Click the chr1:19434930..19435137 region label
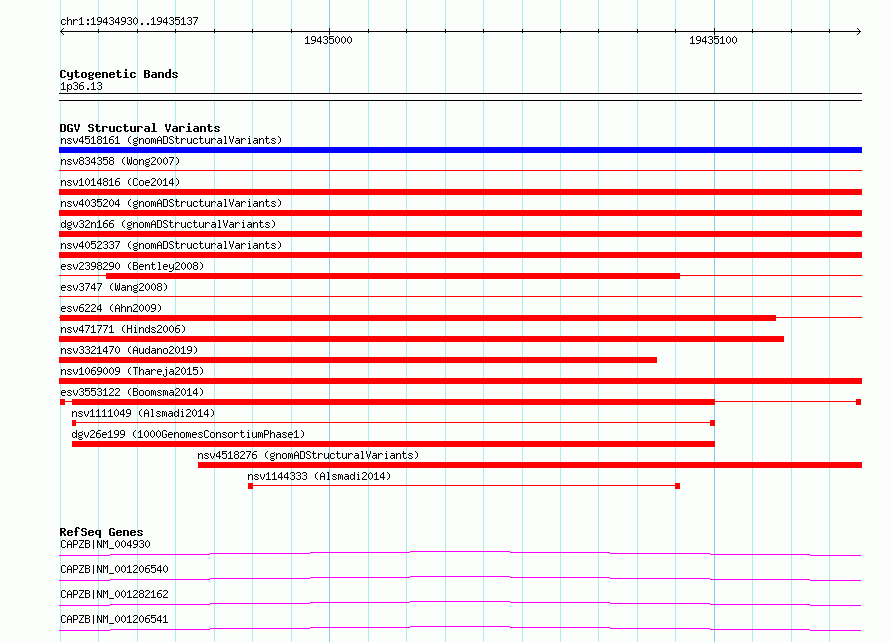 (129, 21)
